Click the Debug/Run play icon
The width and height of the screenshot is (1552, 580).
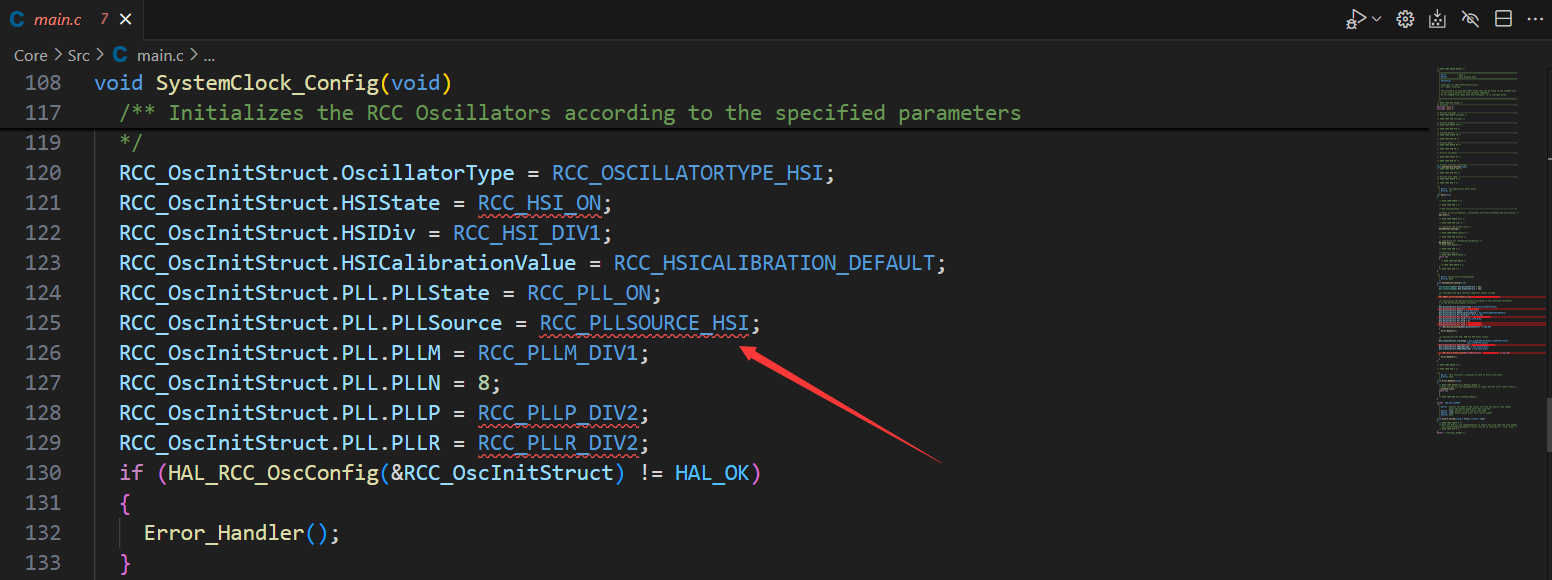tap(1356, 19)
